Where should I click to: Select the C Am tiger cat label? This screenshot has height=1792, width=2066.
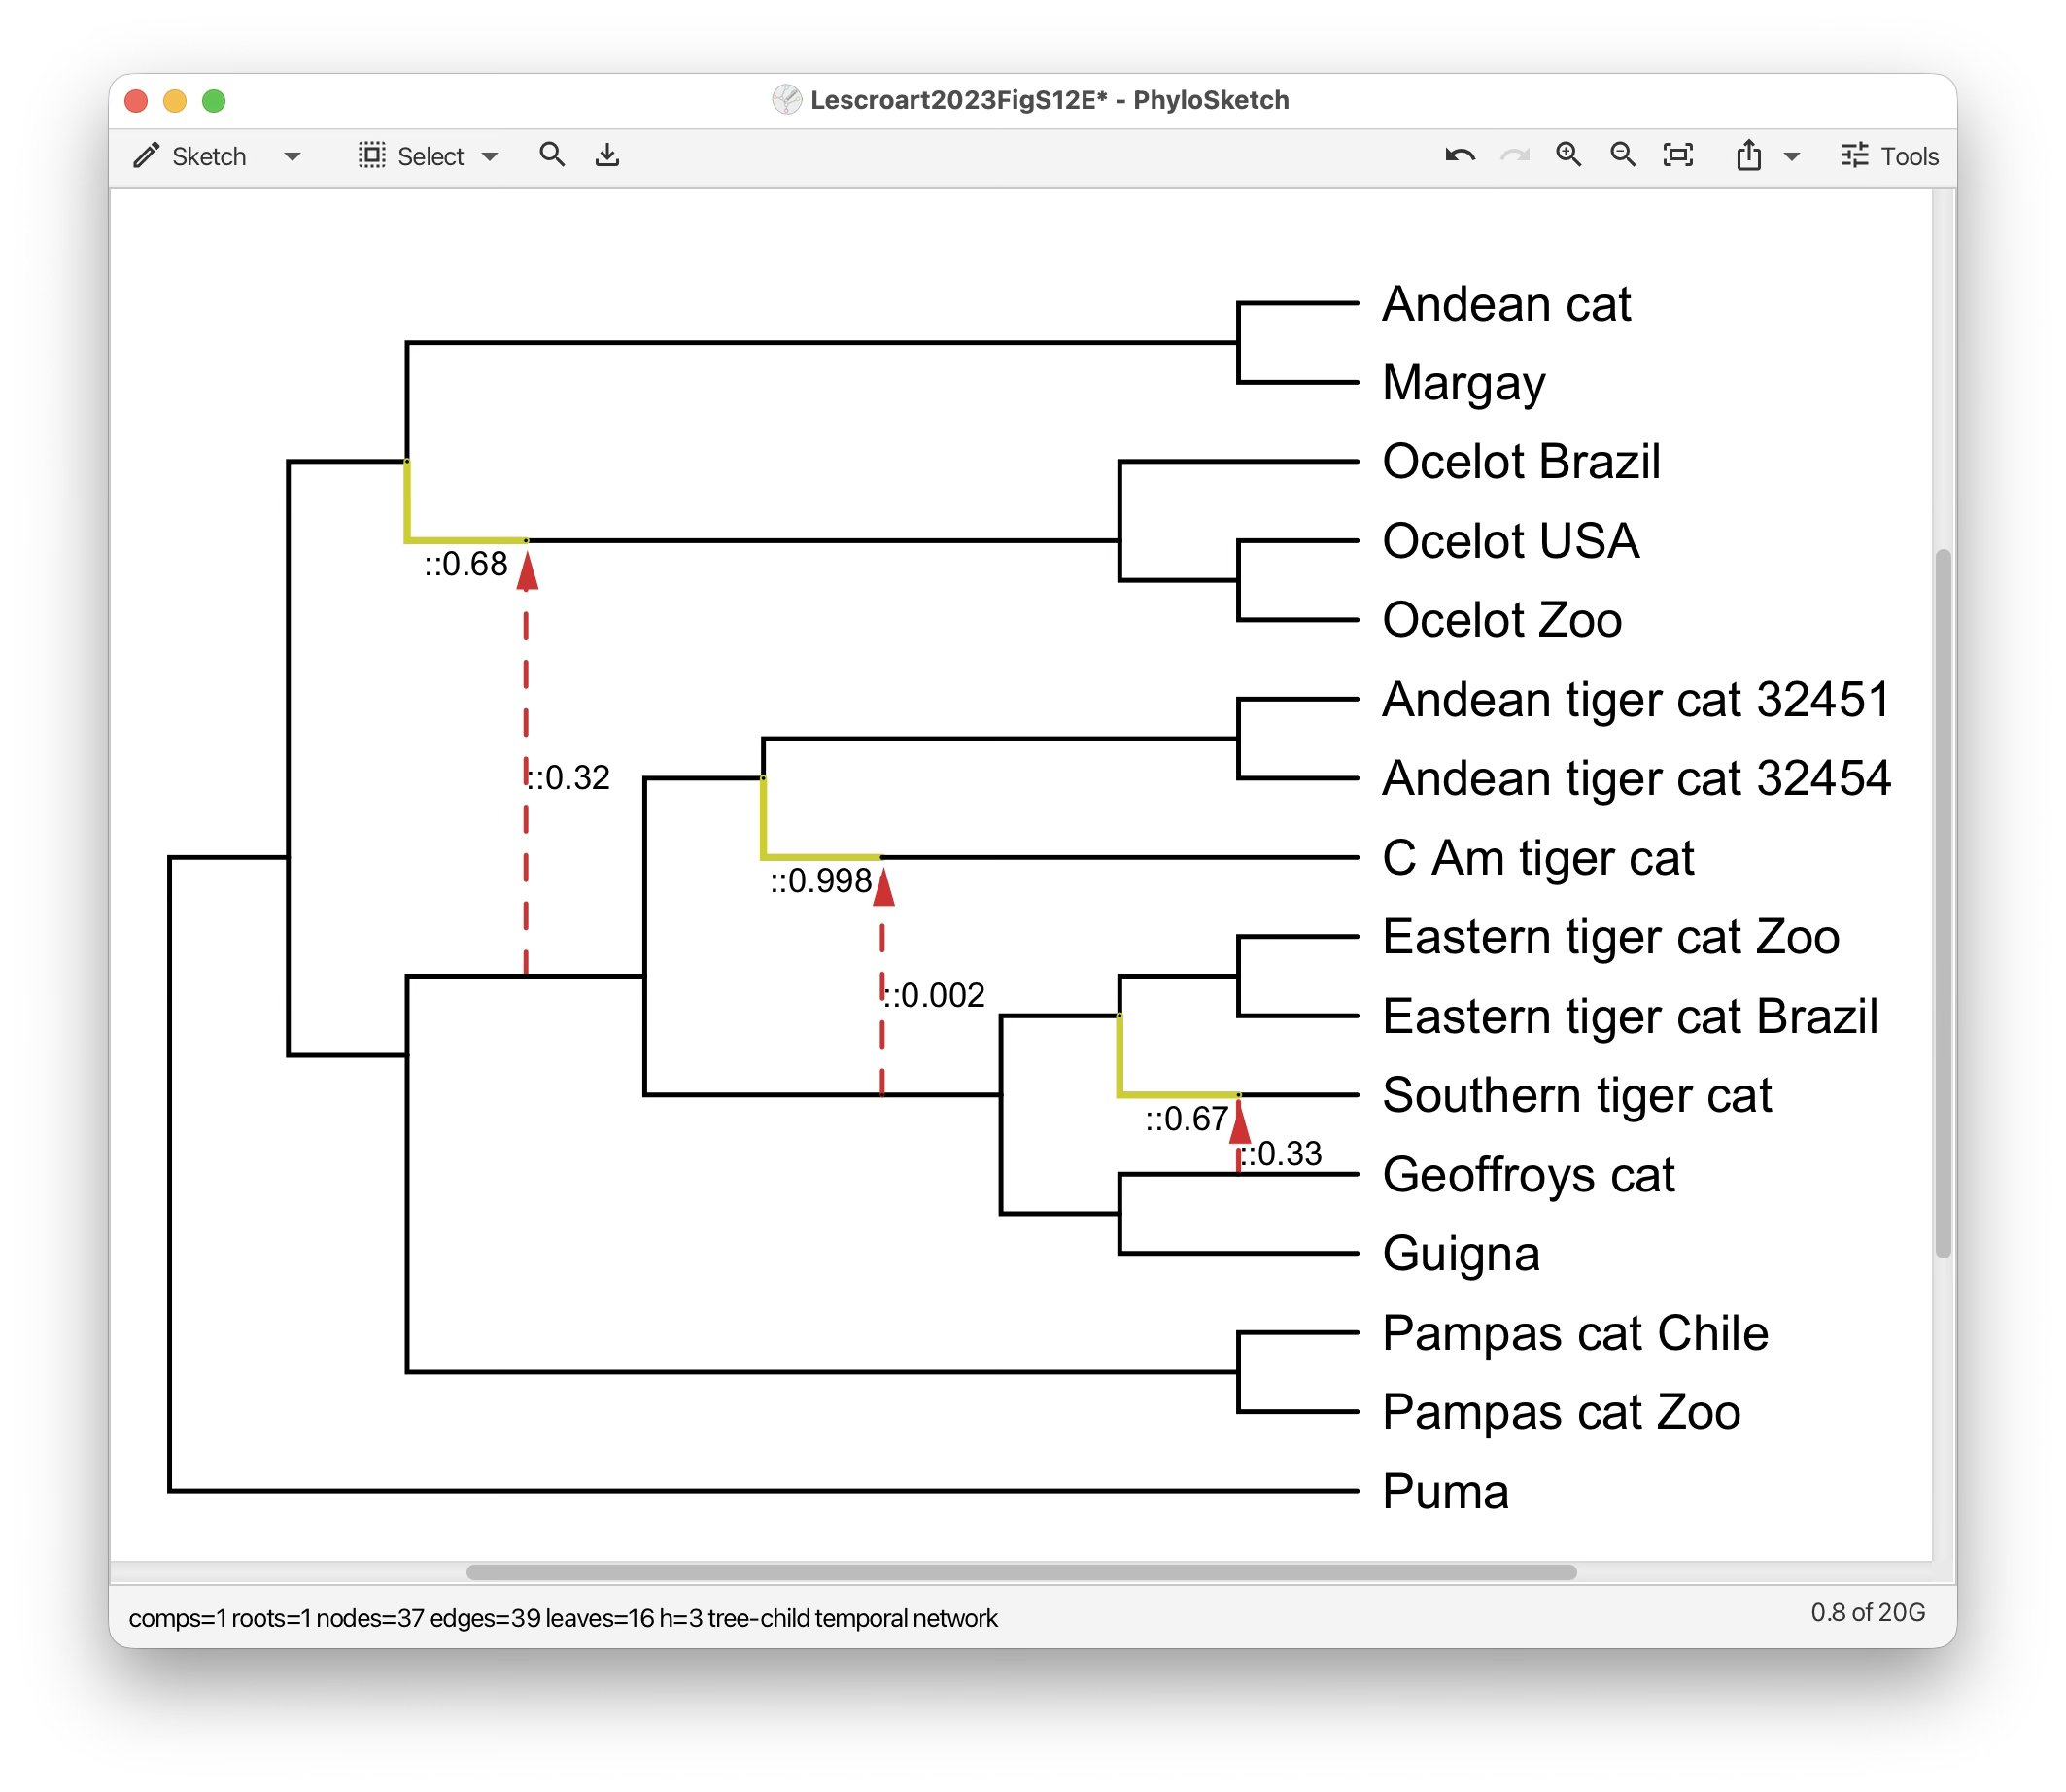[1538, 858]
